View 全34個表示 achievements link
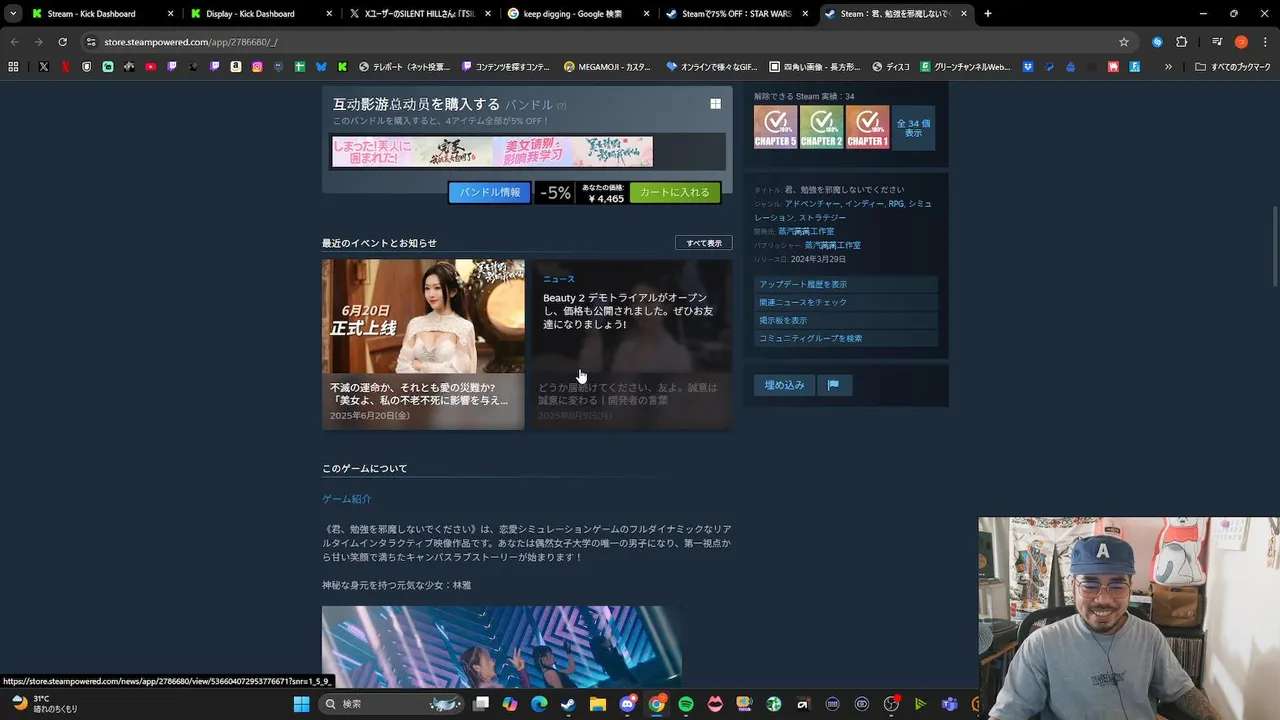1280x720 pixels. coord(913,128)
